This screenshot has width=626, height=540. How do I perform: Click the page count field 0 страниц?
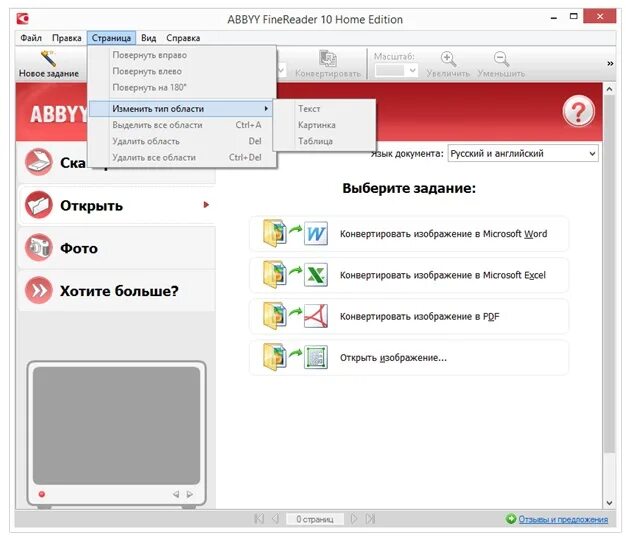pos(315,519)
